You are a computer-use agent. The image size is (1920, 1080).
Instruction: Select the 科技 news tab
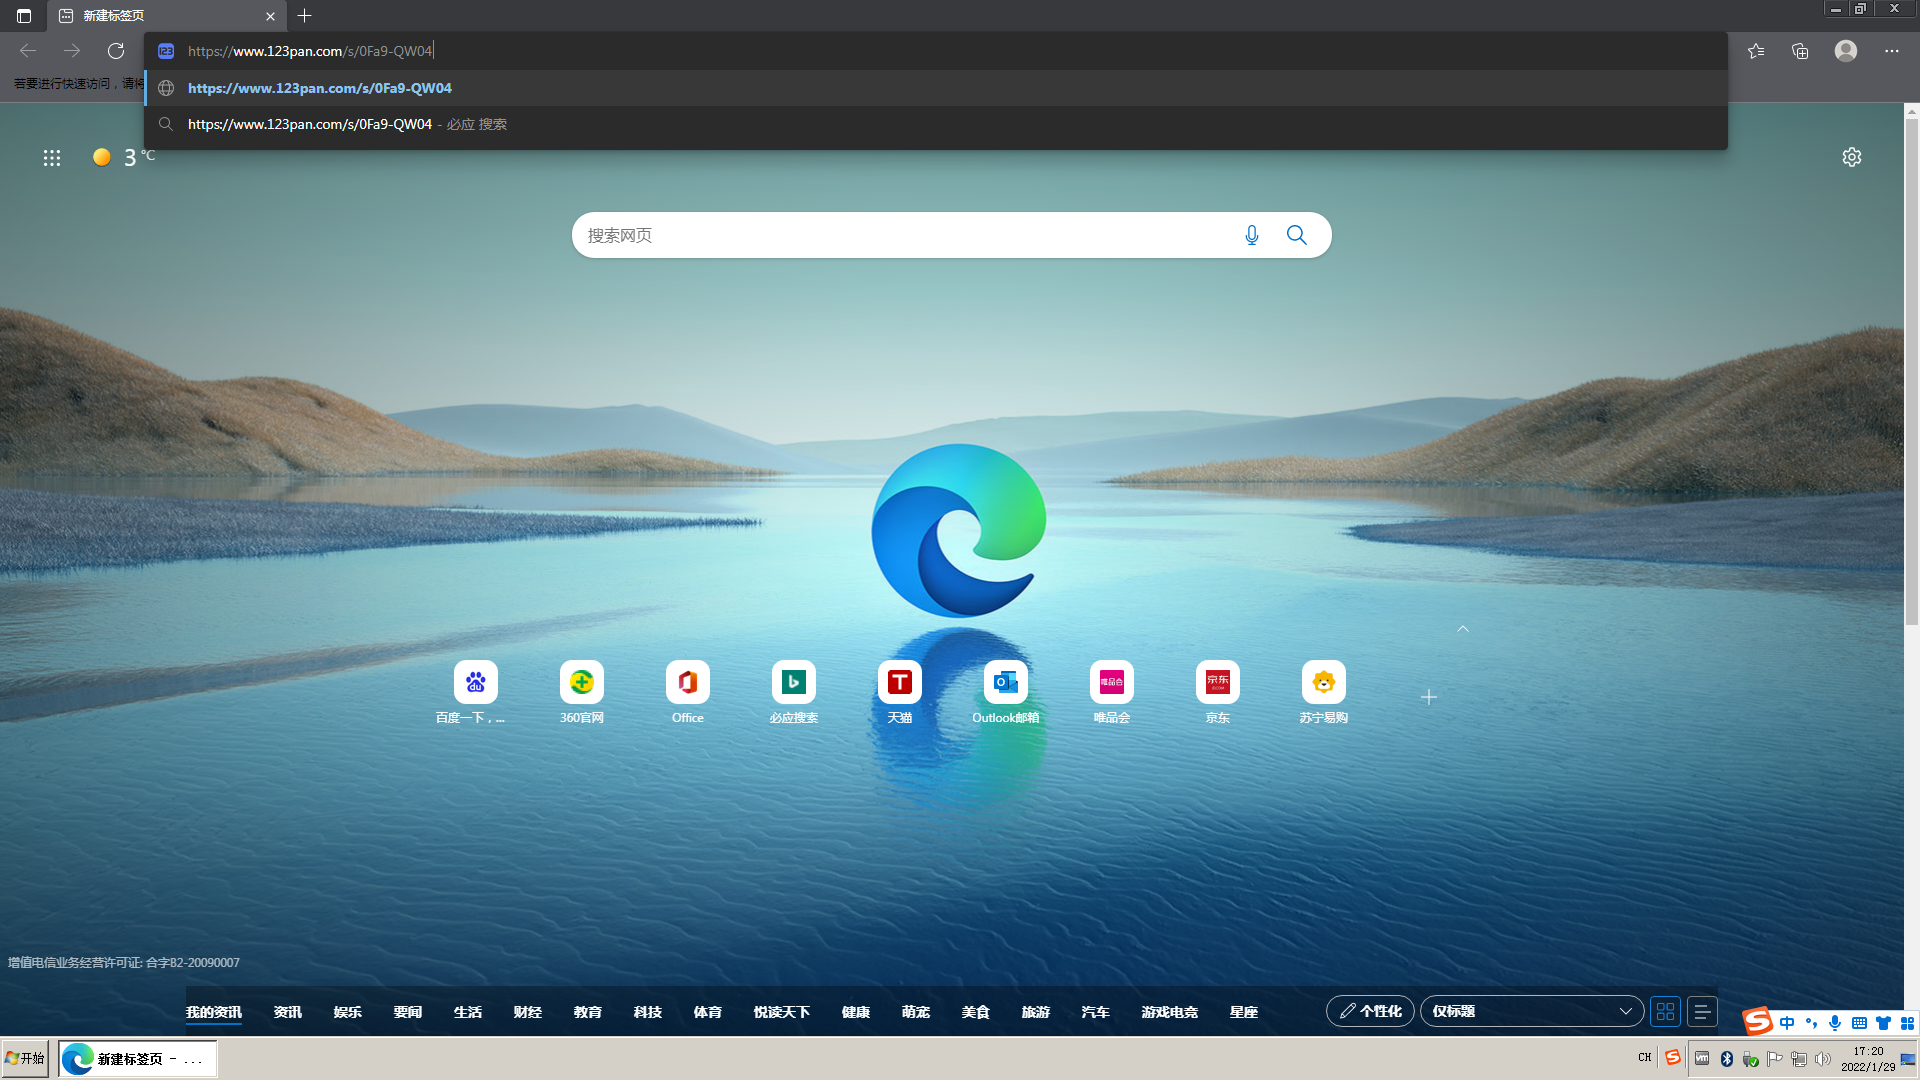coord(648,1012)
